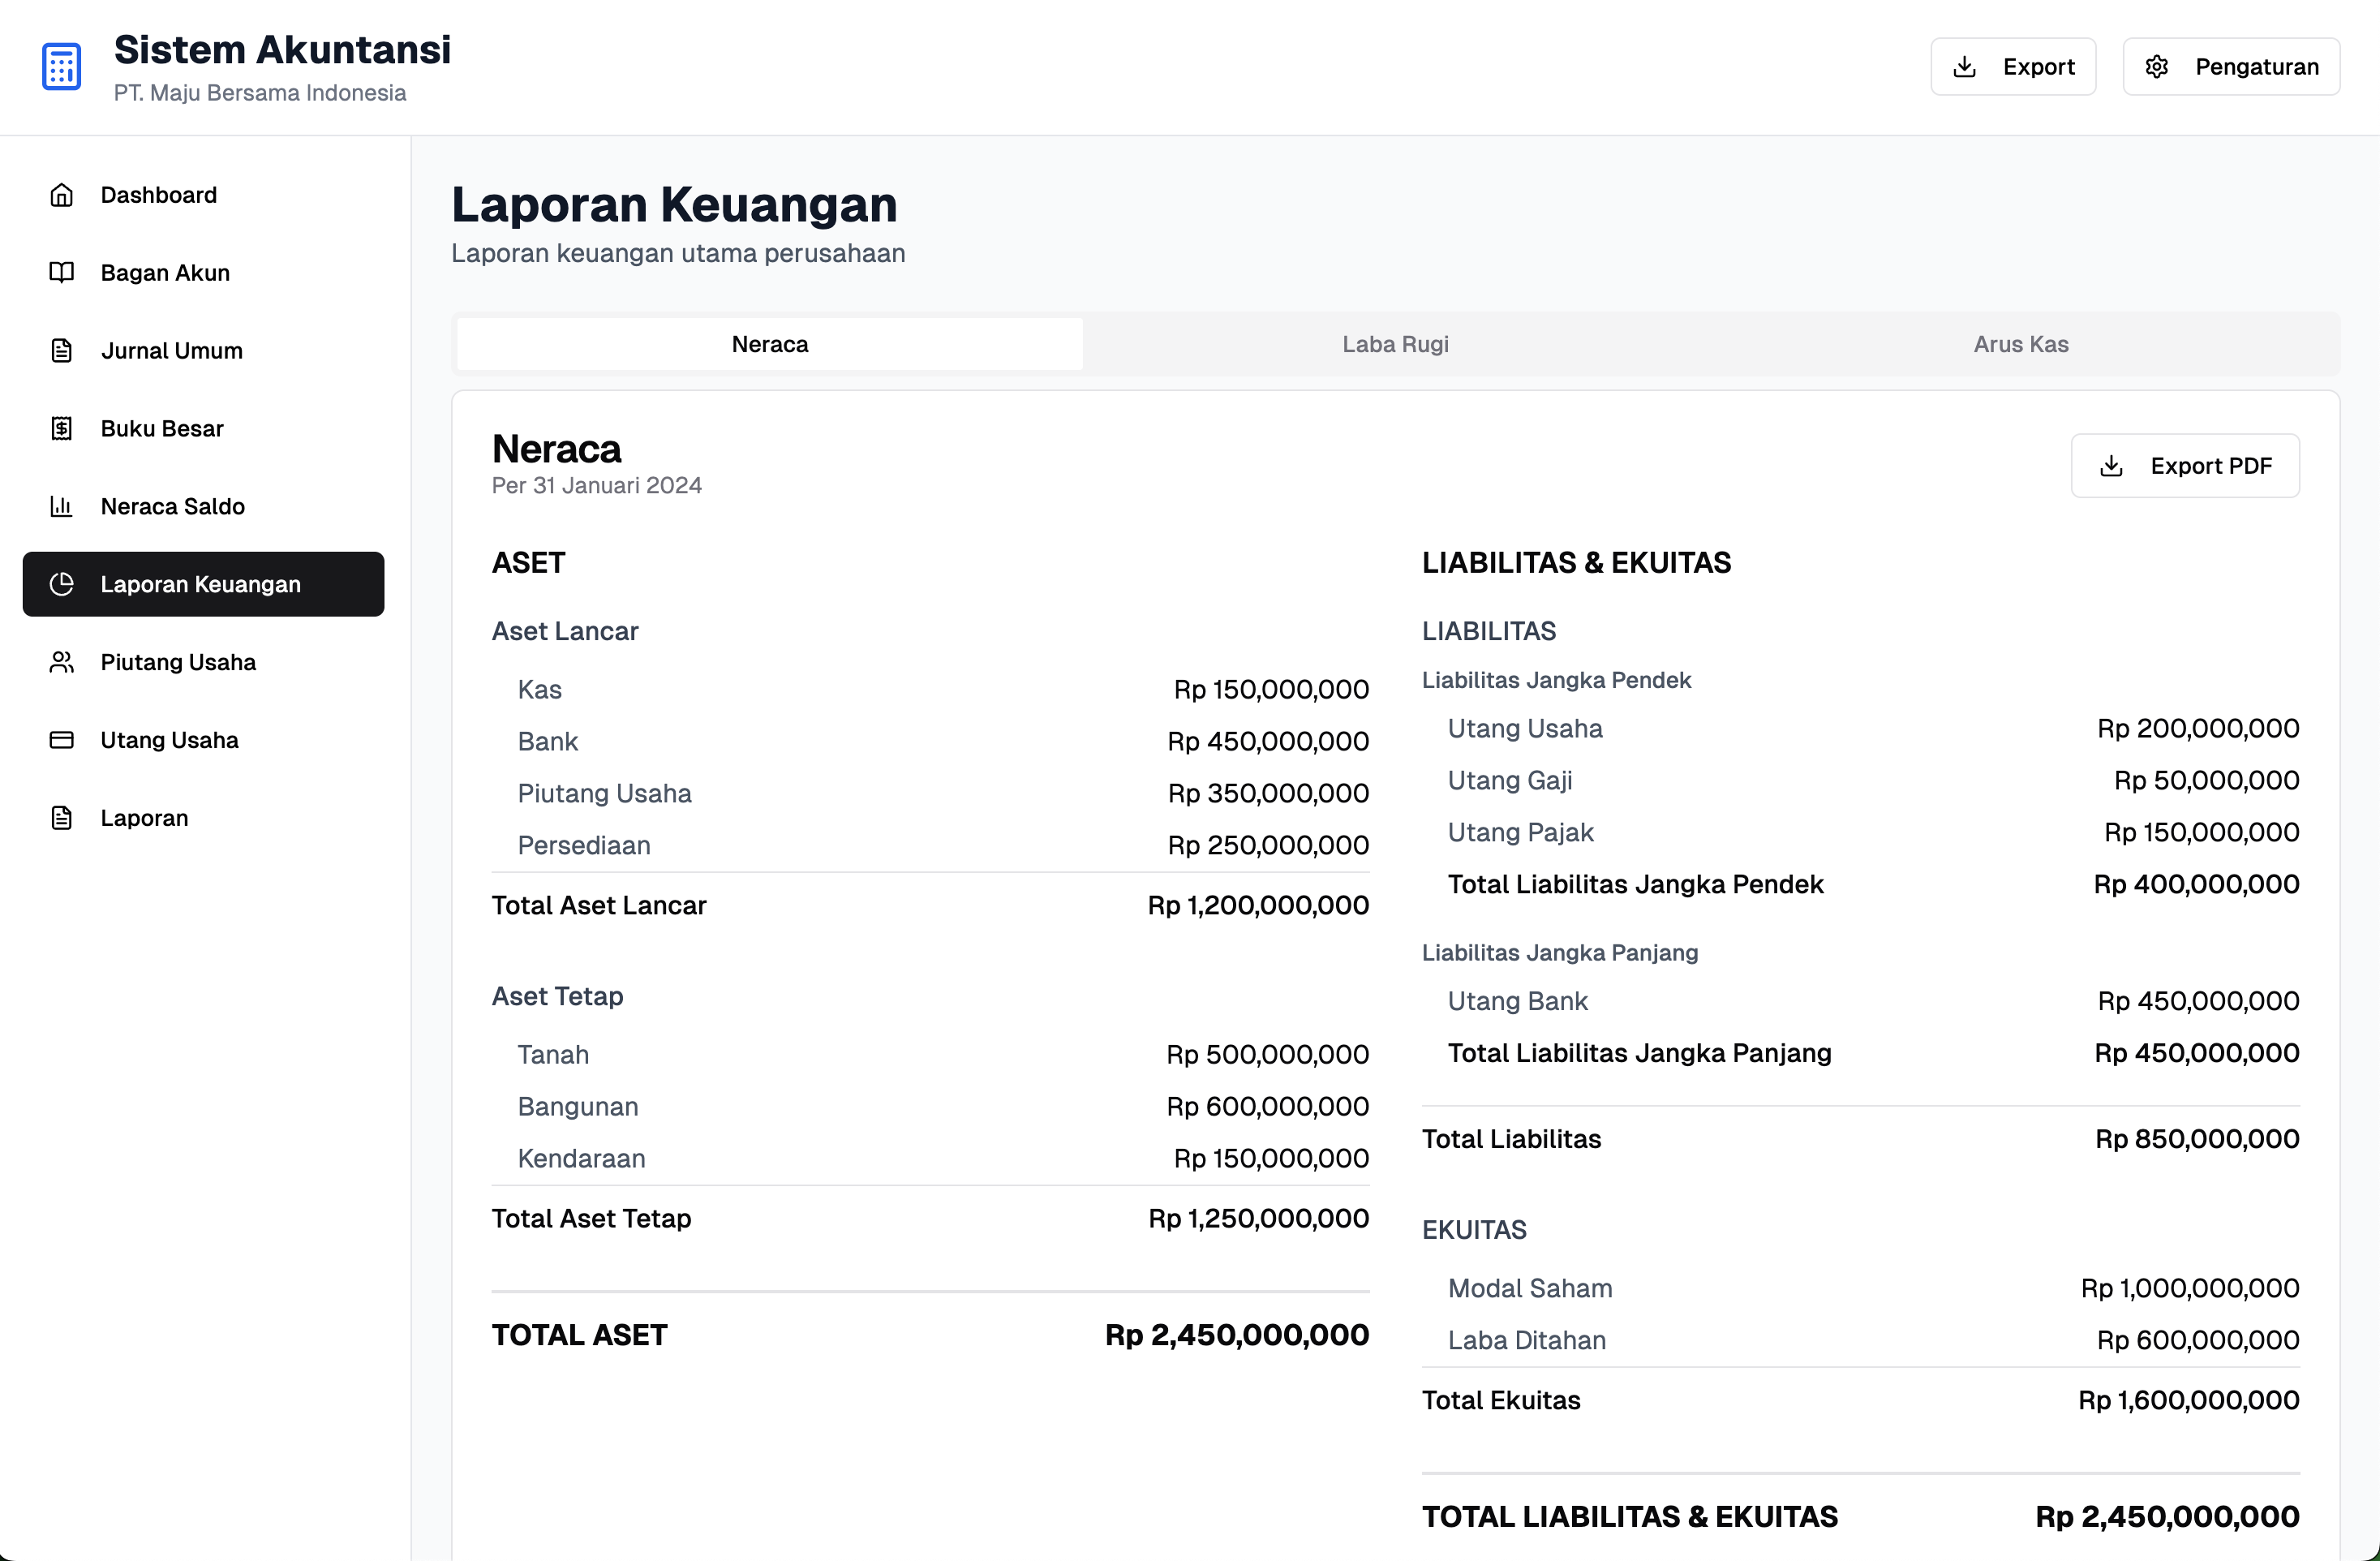Click the download icon in Export button
The height and width of the screenshot is (1561, 2380).
coord(1964,67)
